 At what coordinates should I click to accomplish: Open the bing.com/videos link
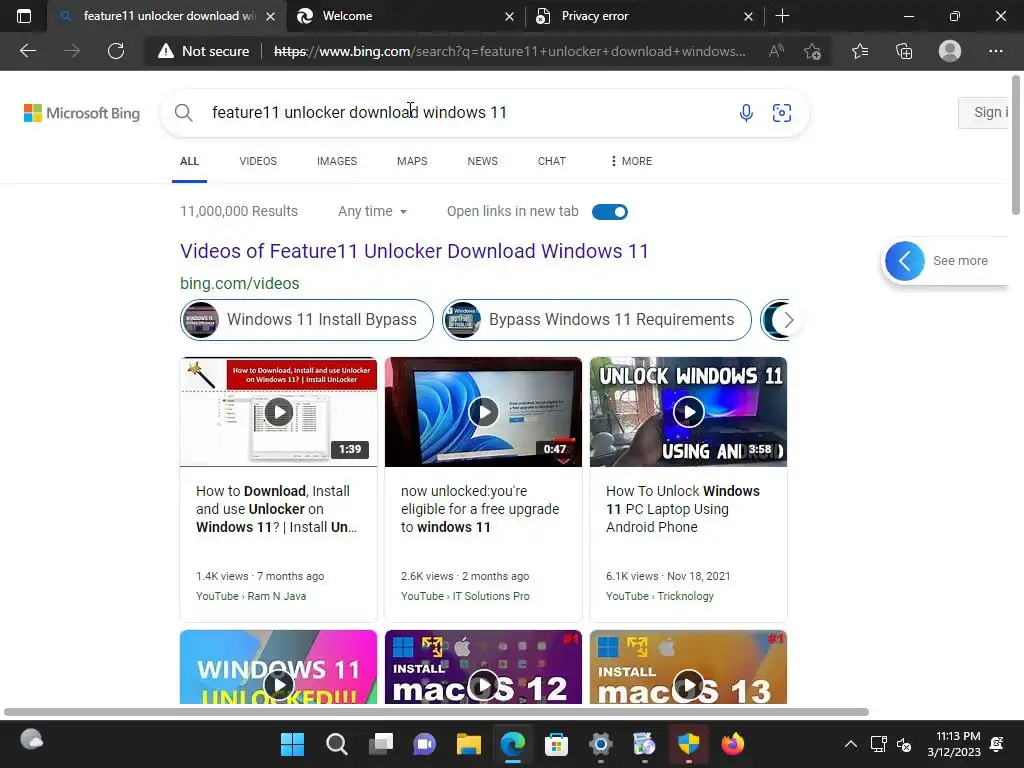pos(240,283)
